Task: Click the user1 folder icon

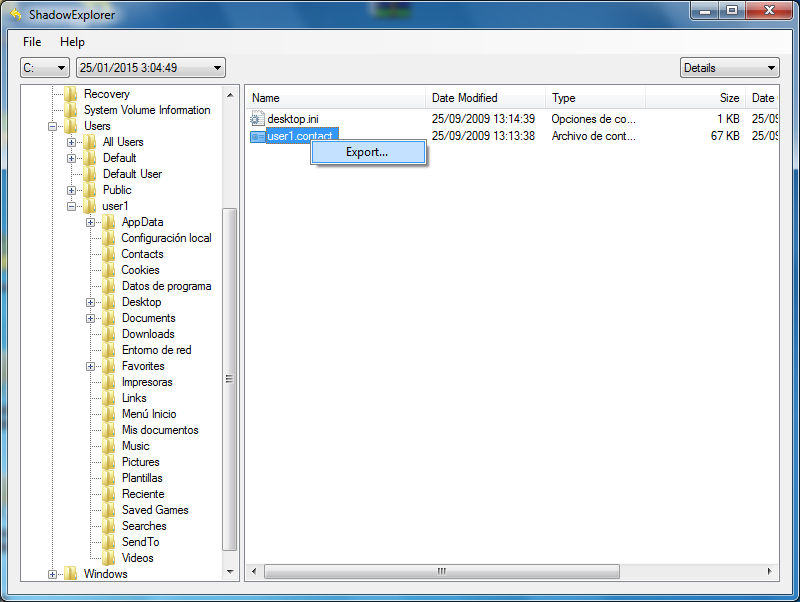Action: (x=89, y=206)
